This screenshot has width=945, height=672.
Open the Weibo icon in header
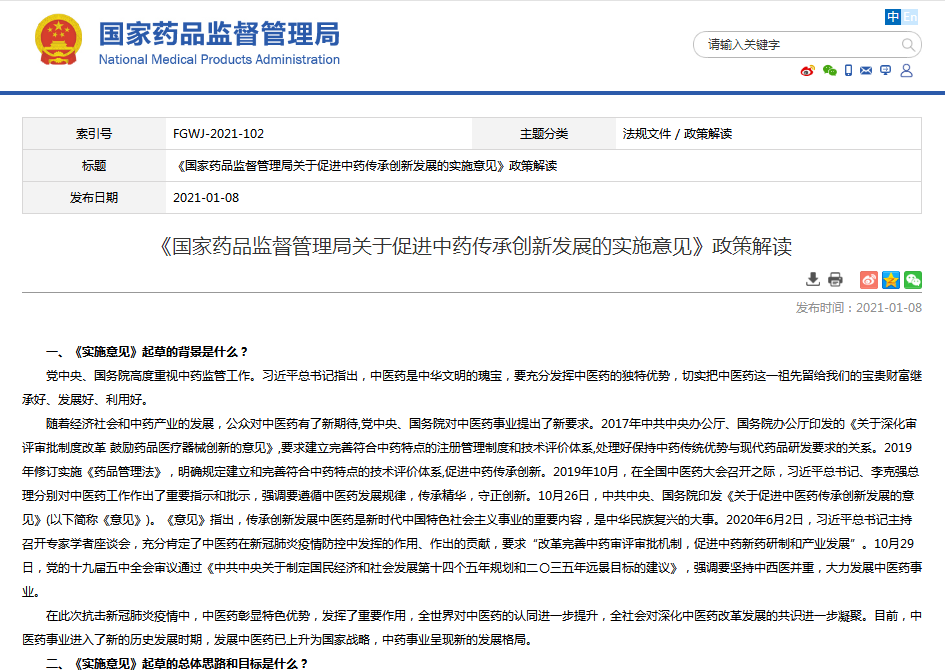808,71
